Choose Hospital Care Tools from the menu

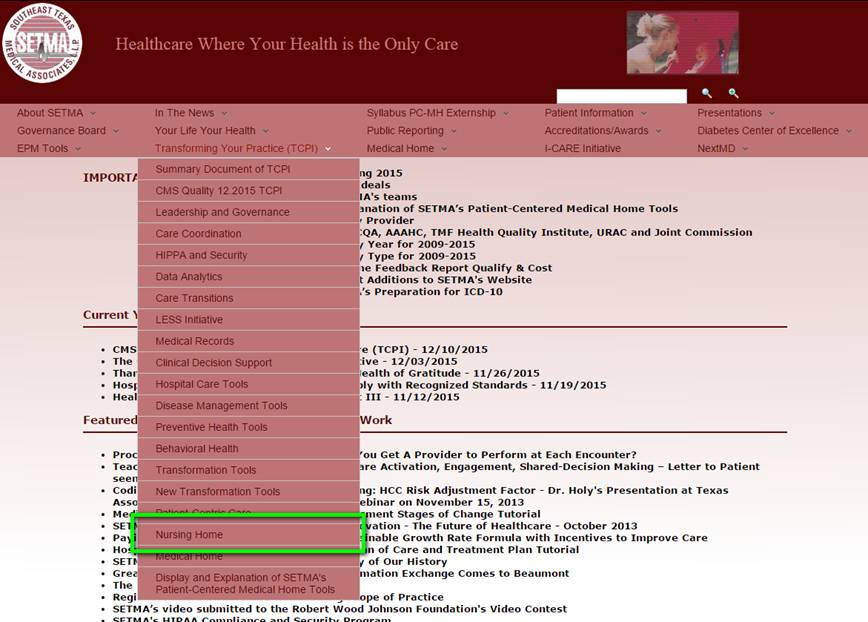coord(249,385)
